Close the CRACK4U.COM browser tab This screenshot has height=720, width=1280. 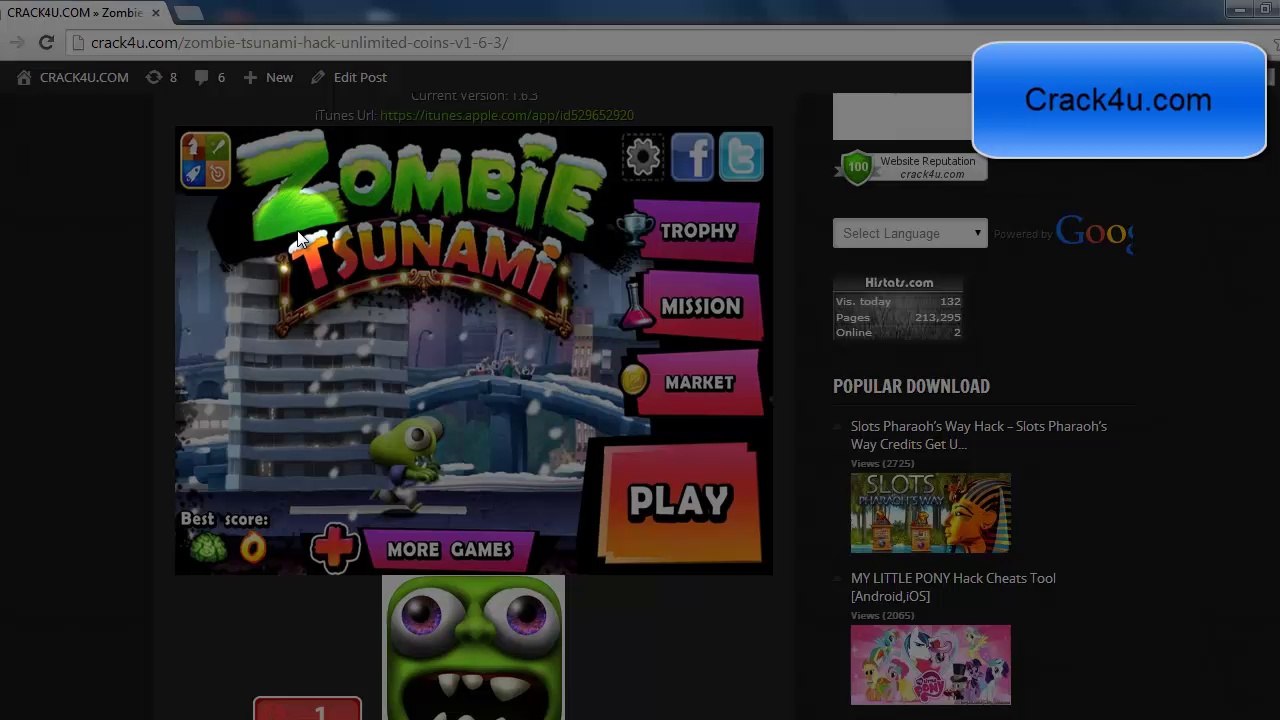coord(155,13)
